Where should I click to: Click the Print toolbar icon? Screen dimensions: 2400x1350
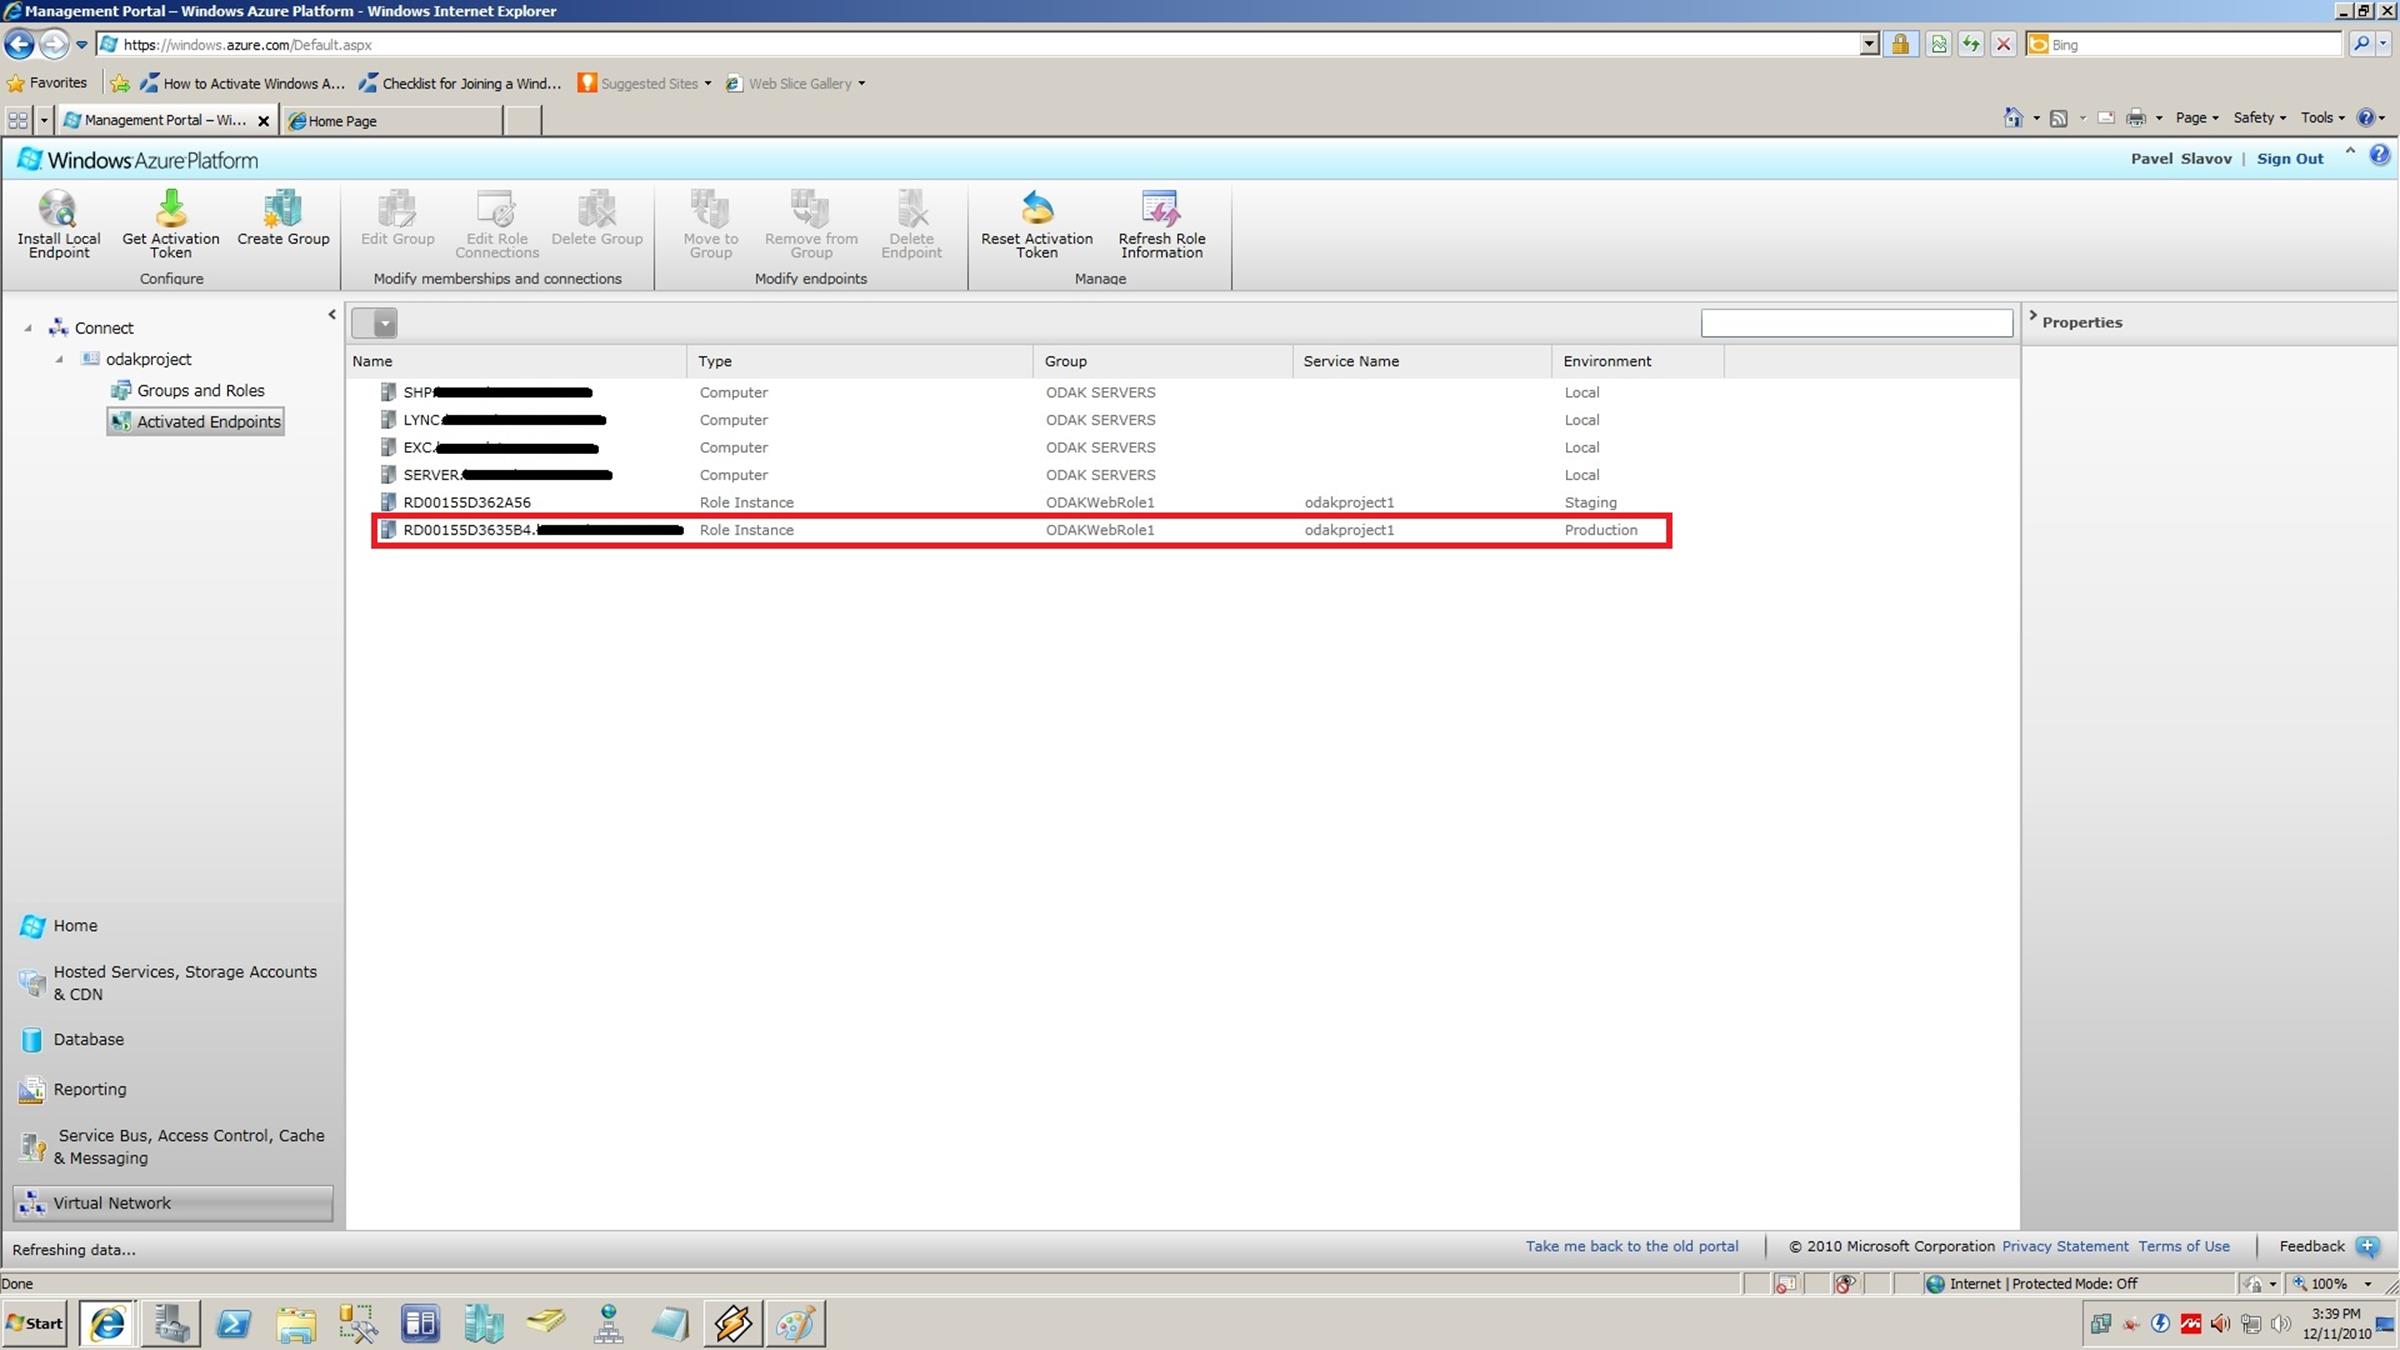click(2136, 118)
